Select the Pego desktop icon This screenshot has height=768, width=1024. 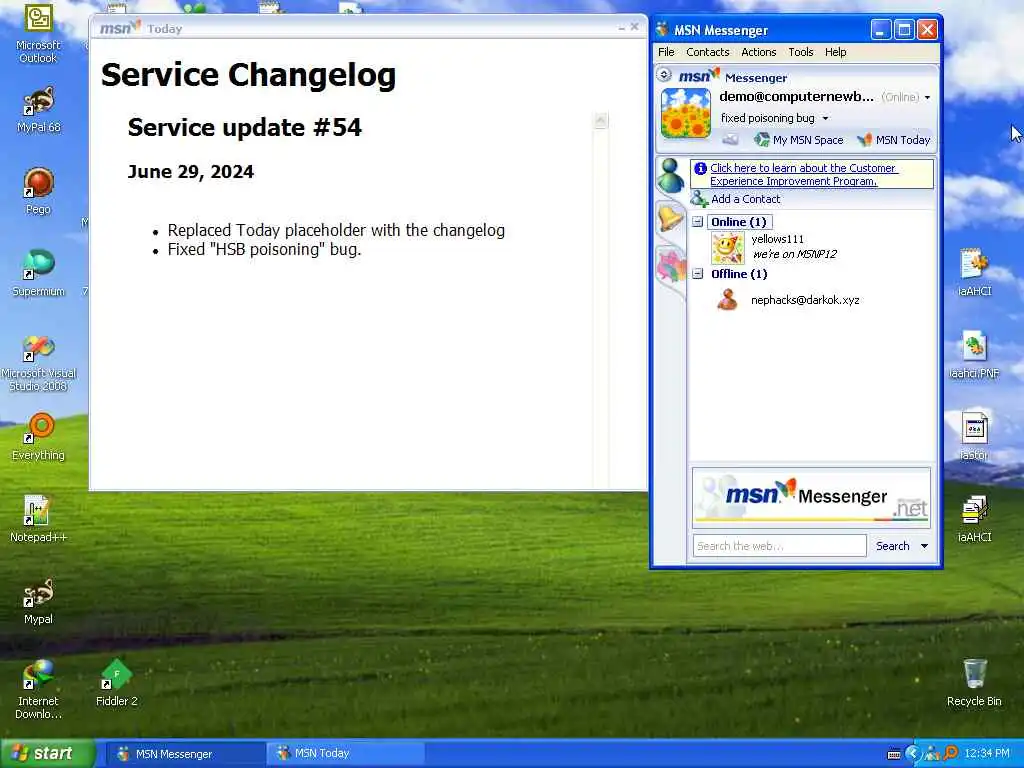click(39, 191)
